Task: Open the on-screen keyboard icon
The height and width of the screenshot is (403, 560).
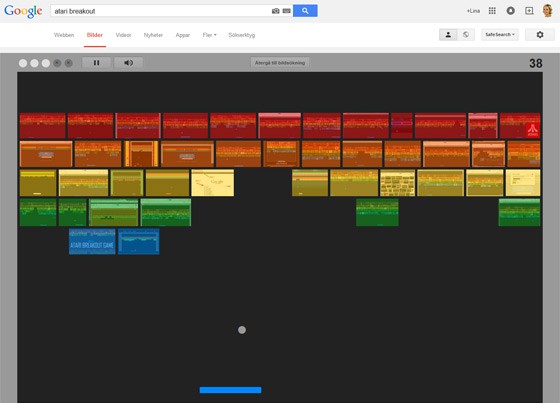Action: click(x=286, y=11)
